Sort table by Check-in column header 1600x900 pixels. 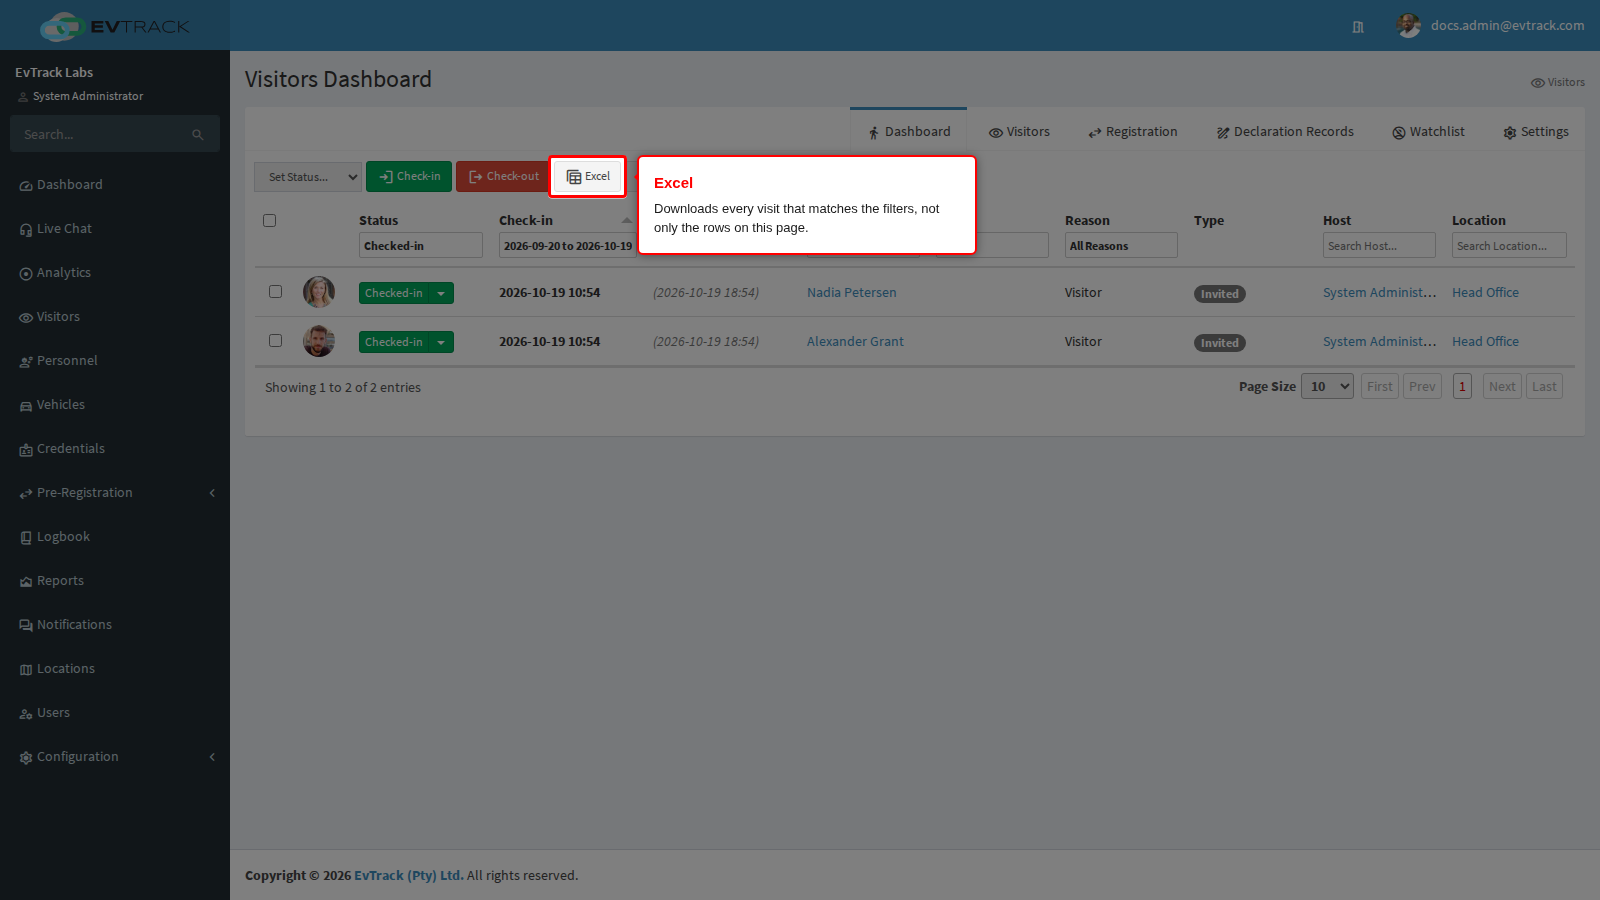pos(526,221)
